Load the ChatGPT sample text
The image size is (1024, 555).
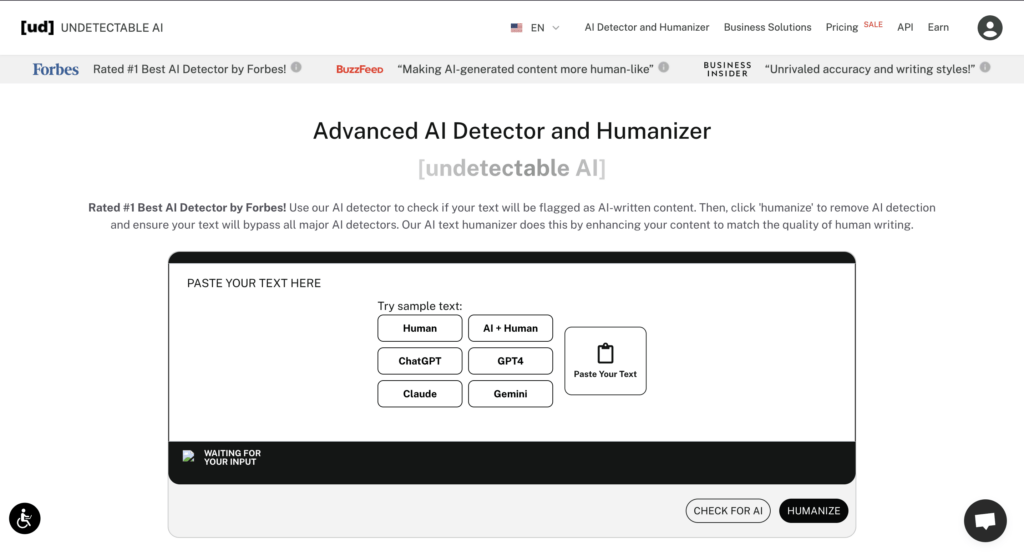point(419,360)
